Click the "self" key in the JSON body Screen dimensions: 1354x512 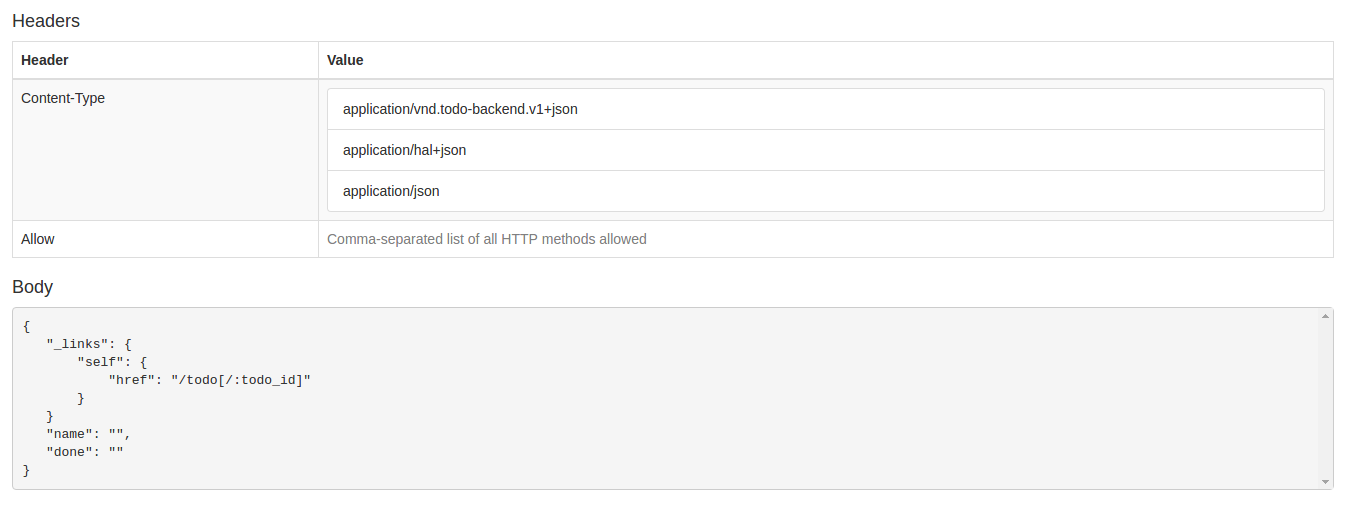[101, 362]
